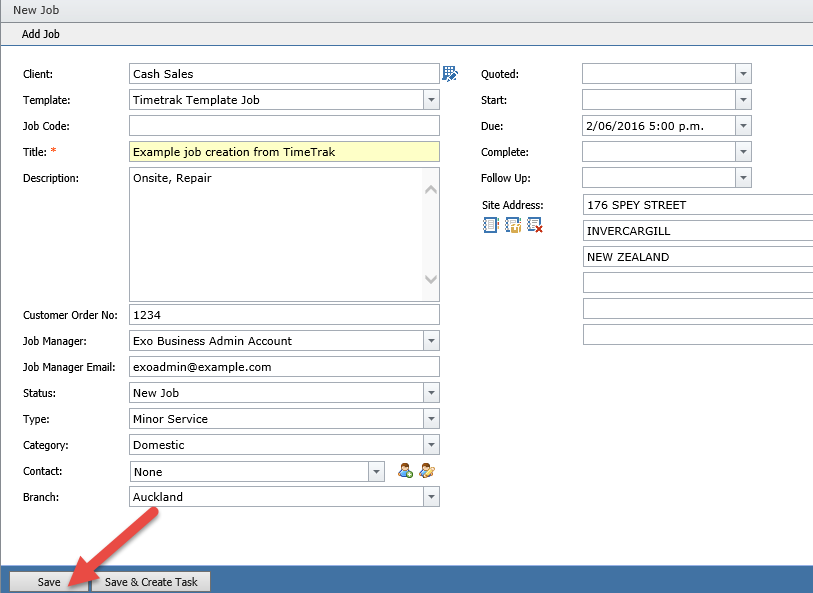Click the Client field with Cash Sales
The width and height of the screenshot is (813, 593).
(x=284, y=74)
